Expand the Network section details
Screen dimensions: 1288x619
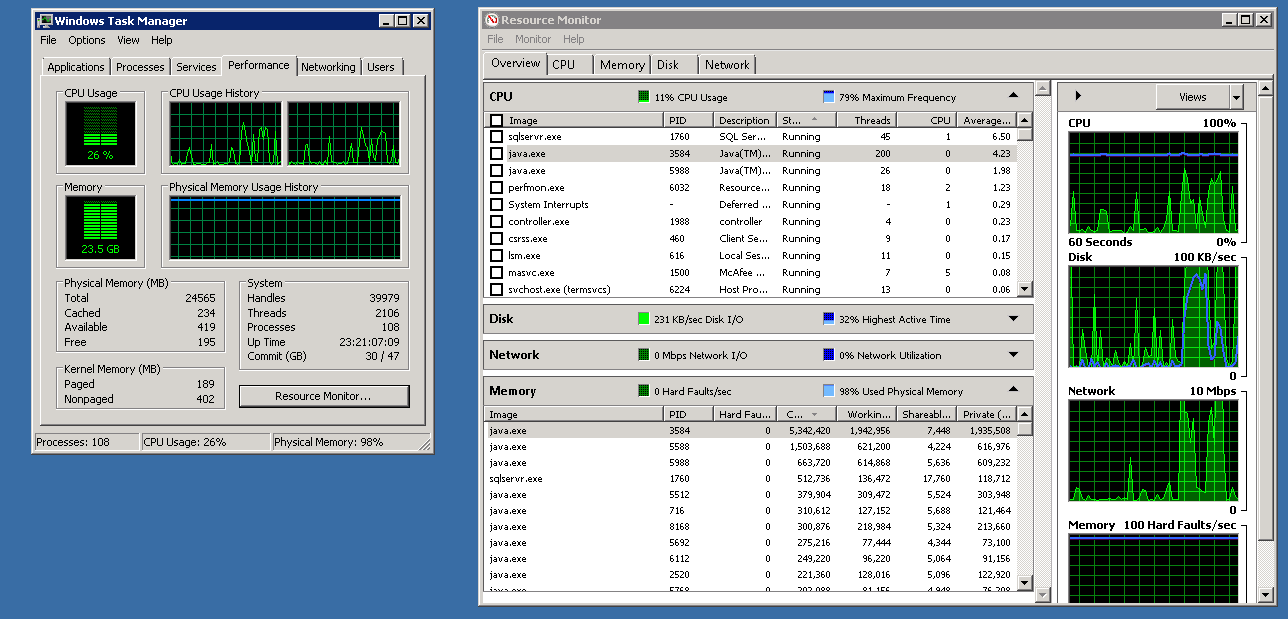point(1013,355)
